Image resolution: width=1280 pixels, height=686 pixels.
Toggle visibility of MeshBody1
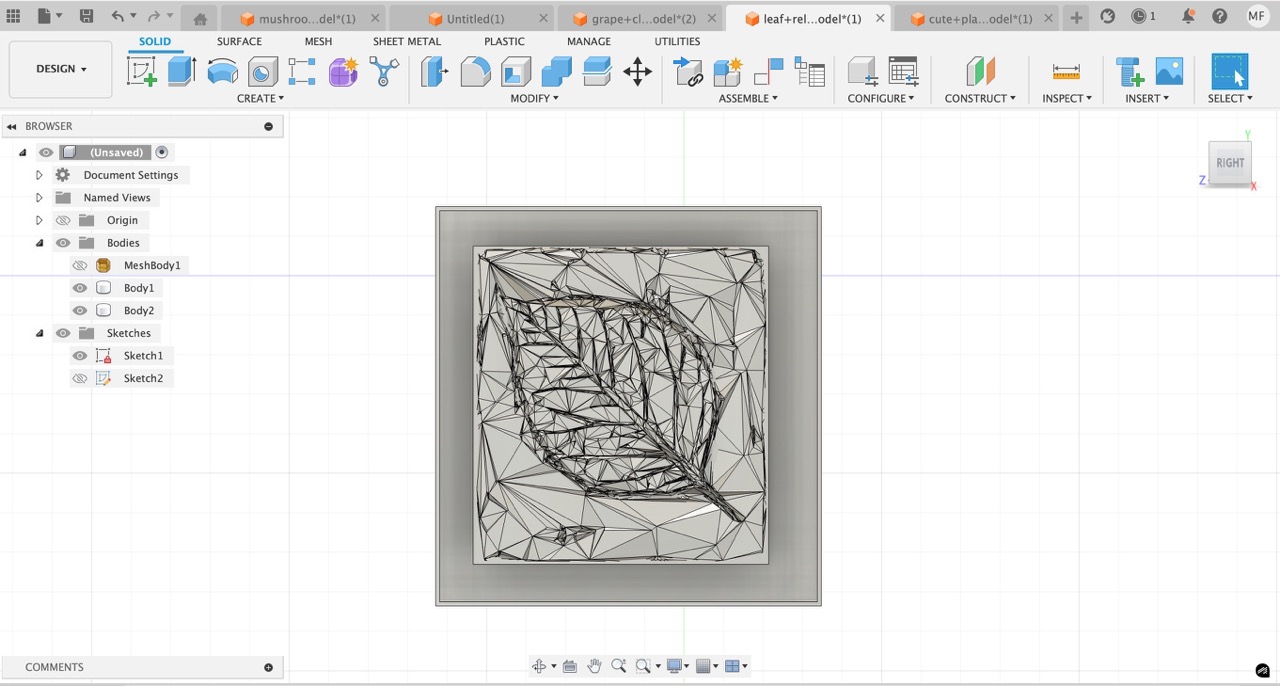click(x=80, y=265)
